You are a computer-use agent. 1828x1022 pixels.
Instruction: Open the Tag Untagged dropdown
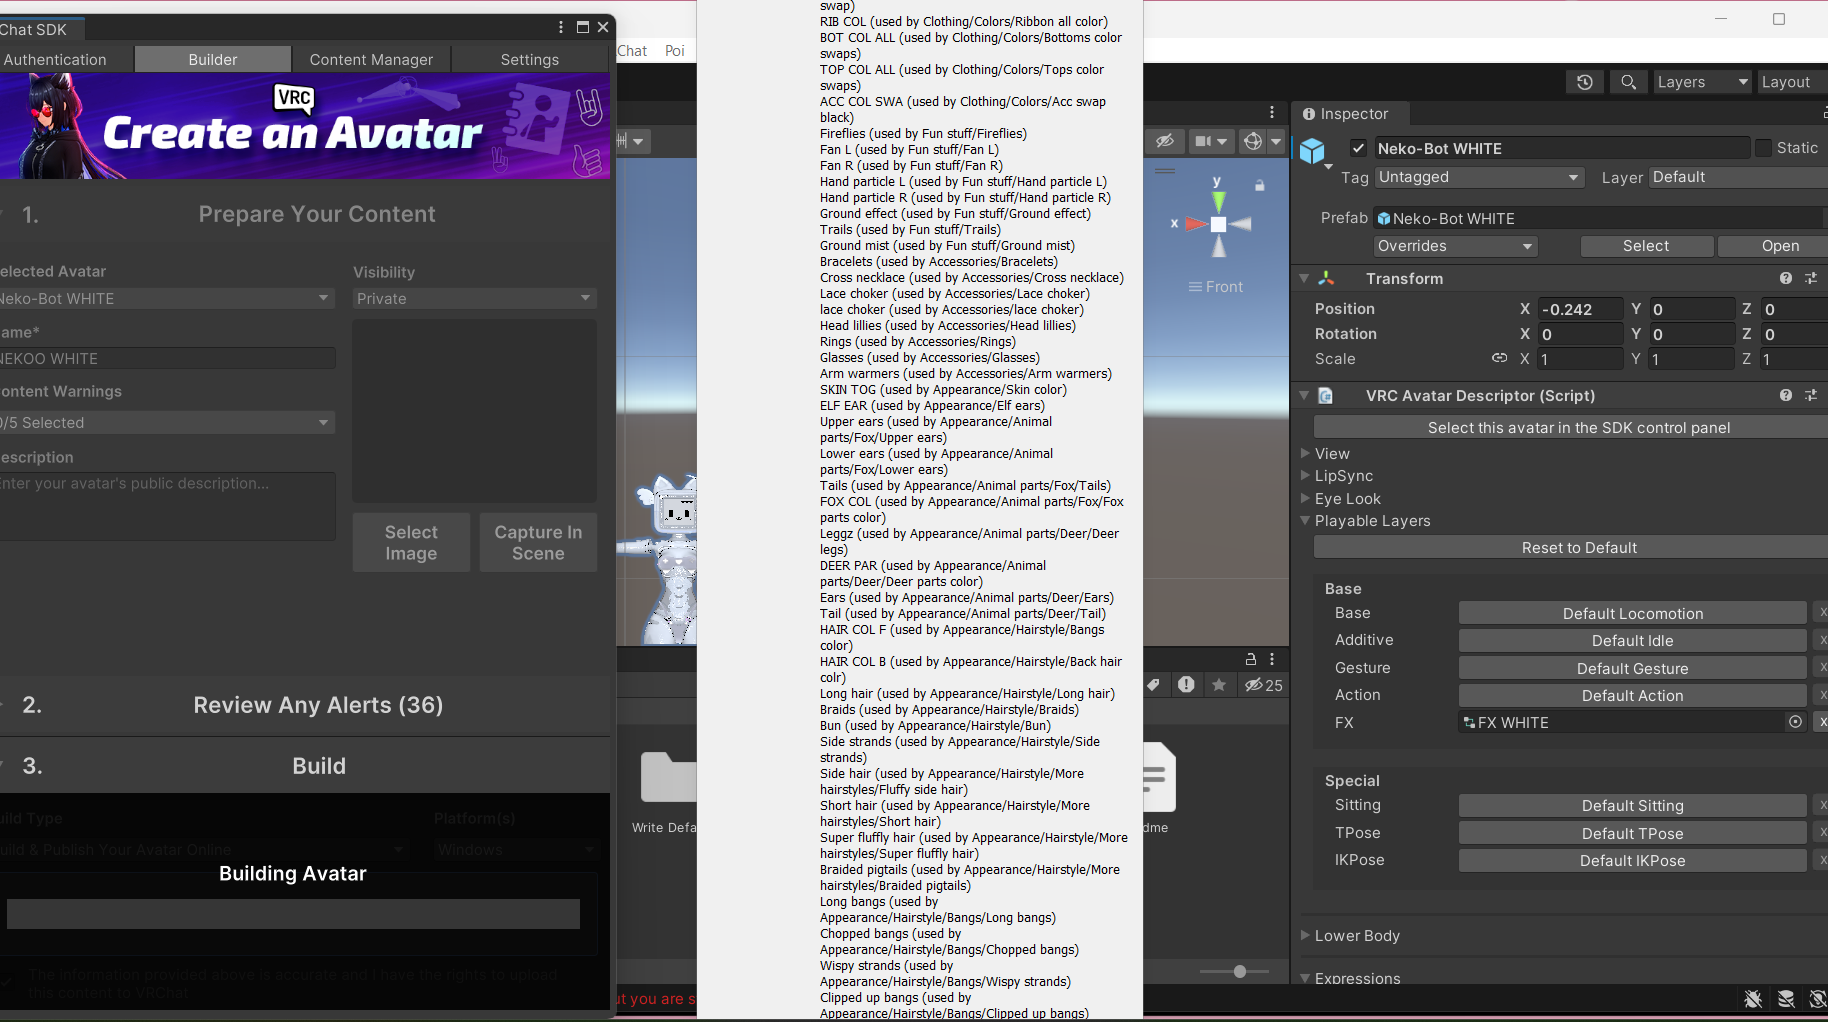[x=1480, y=177]
